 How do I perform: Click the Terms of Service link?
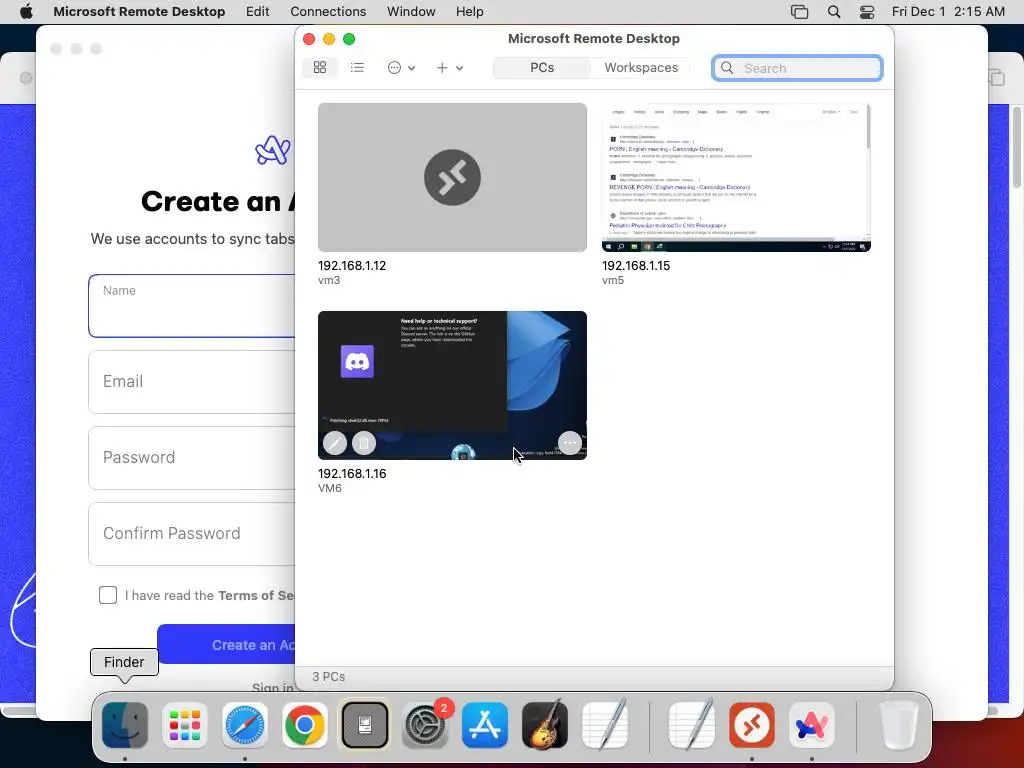(x=256, y=596)
